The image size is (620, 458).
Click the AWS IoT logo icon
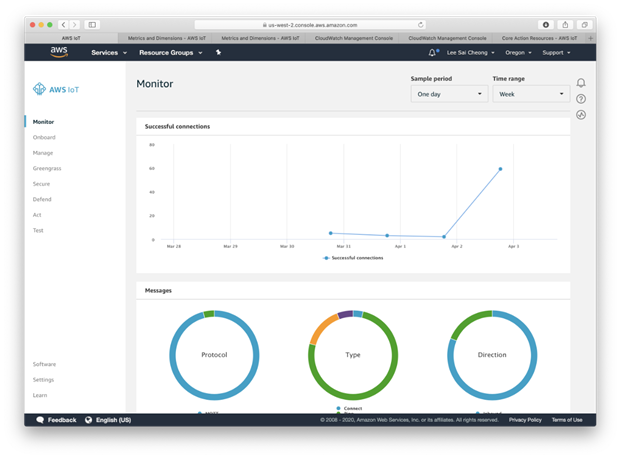tap(39, 89)
